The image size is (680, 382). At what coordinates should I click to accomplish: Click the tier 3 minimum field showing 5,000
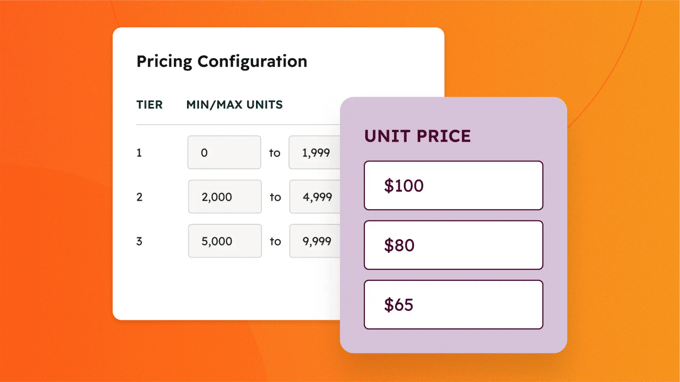pyautogui.click(x=225, y=241)
